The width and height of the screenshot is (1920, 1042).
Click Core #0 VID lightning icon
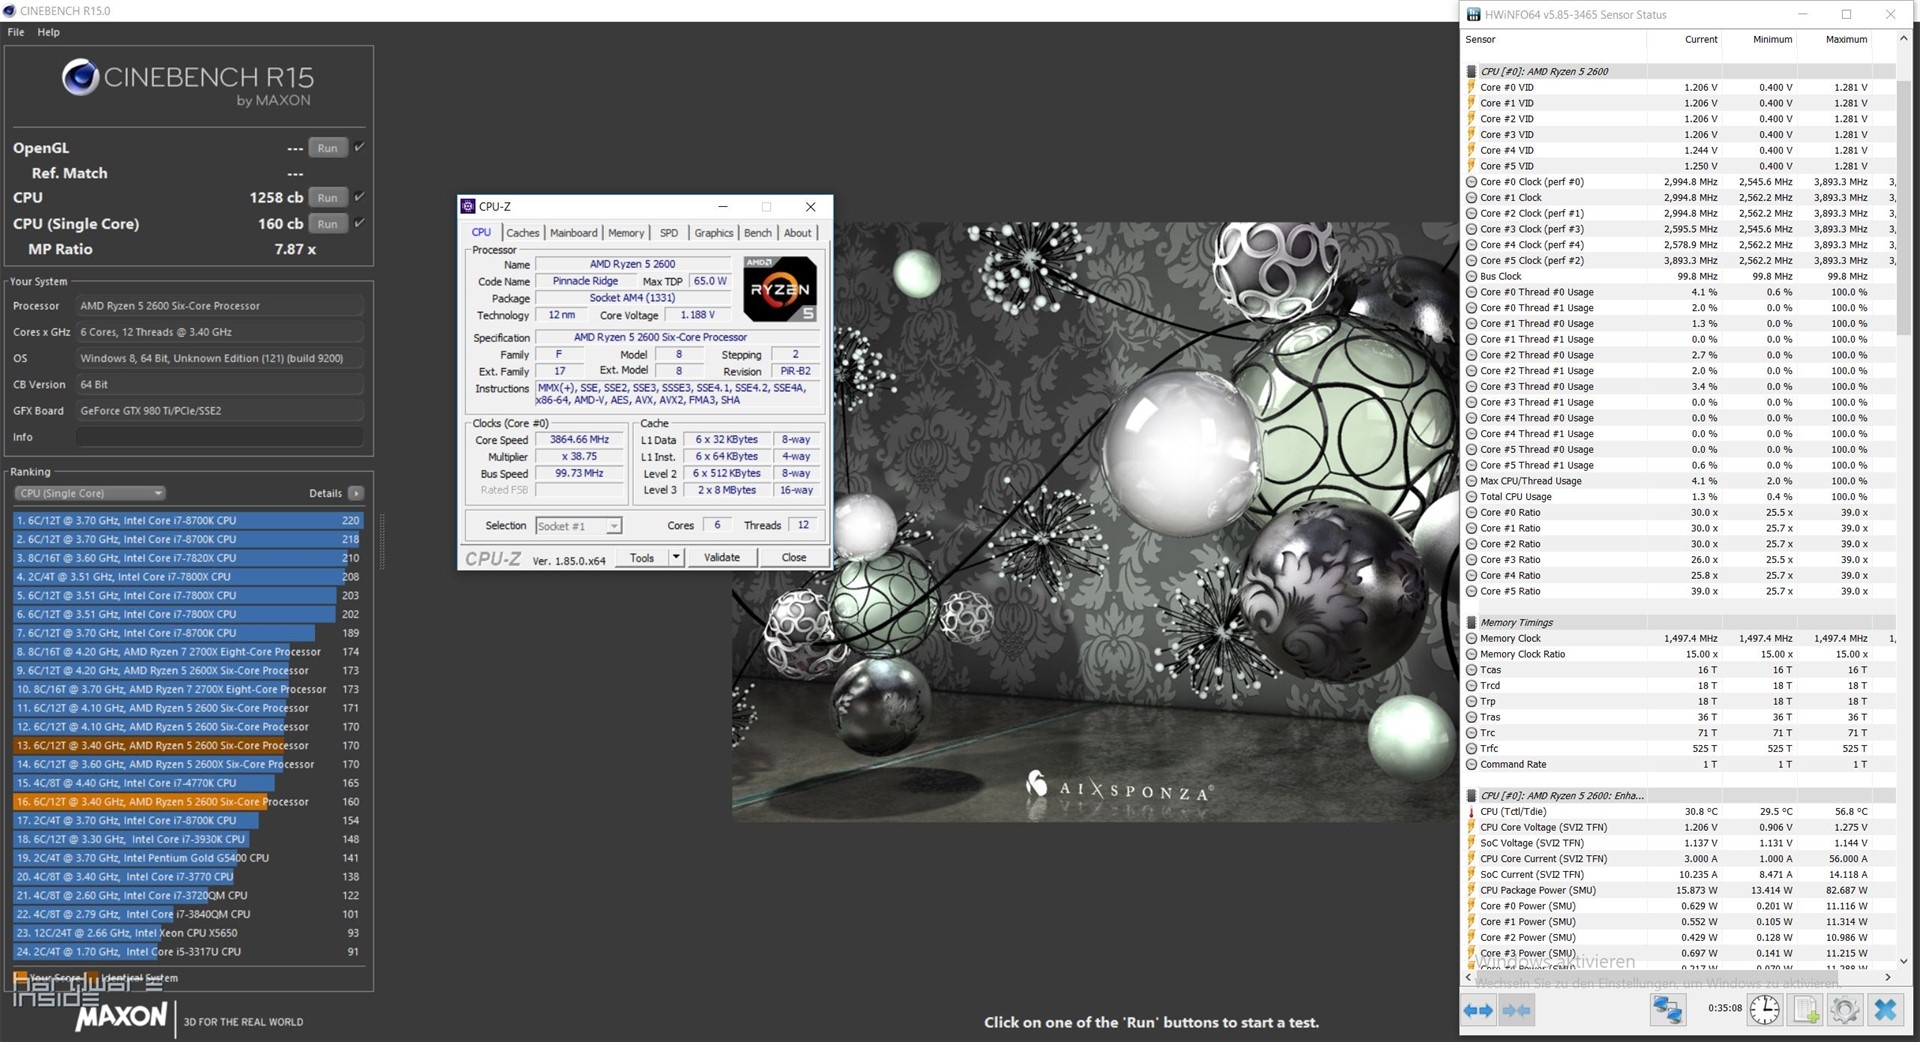point(1471,87)
